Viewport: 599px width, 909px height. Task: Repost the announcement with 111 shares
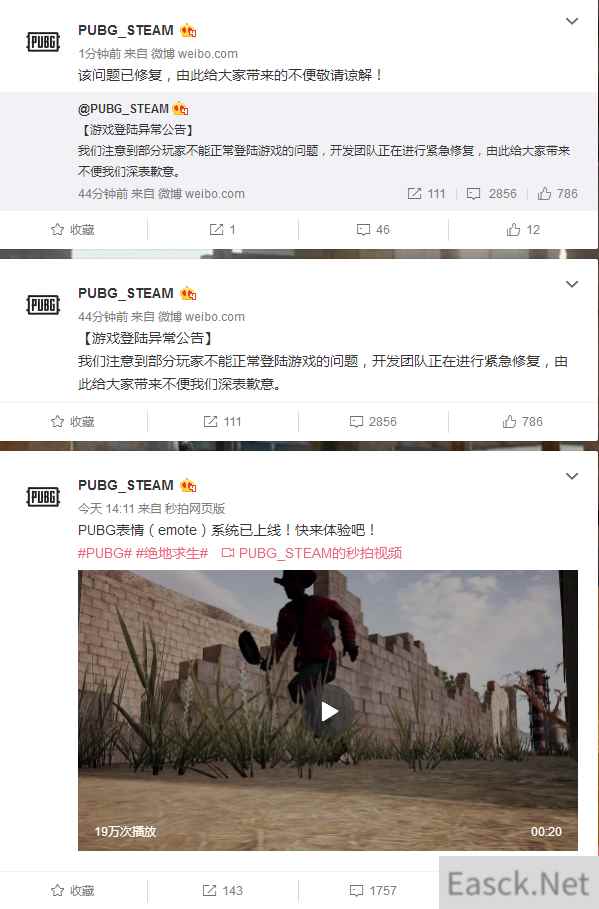[x=223, y=421]
